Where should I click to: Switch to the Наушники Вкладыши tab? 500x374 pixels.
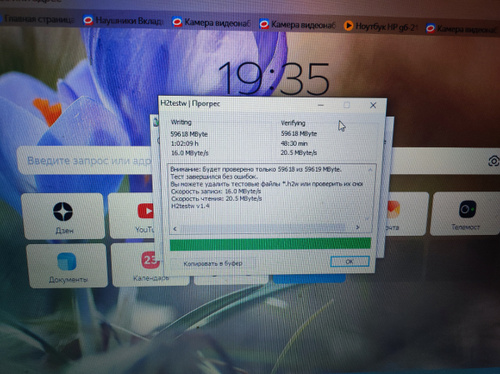pyautogui.click(x=123, y=21)
